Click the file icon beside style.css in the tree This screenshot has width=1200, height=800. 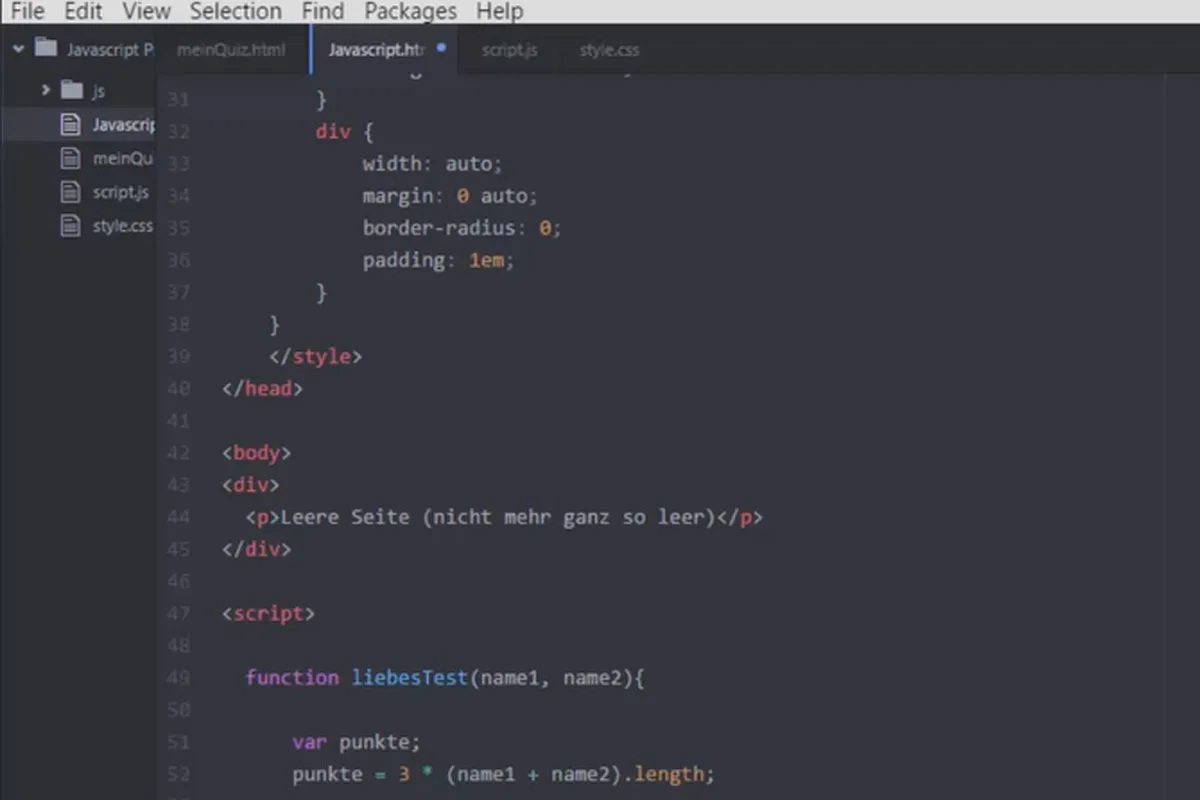click(x=70, y=226)
